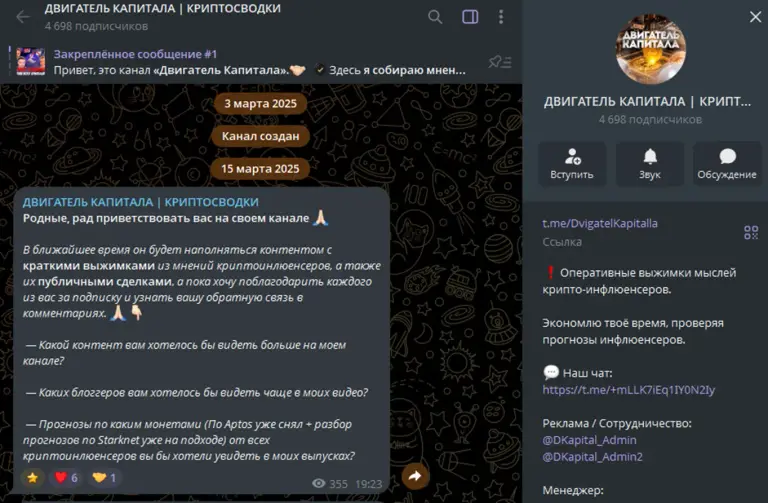Click post author name ДВИГАТЕЛЬ КАПИТАЛА | КРИПТОСВОДКИ
This screenshot has height=503, width=768.
(141, 202)
